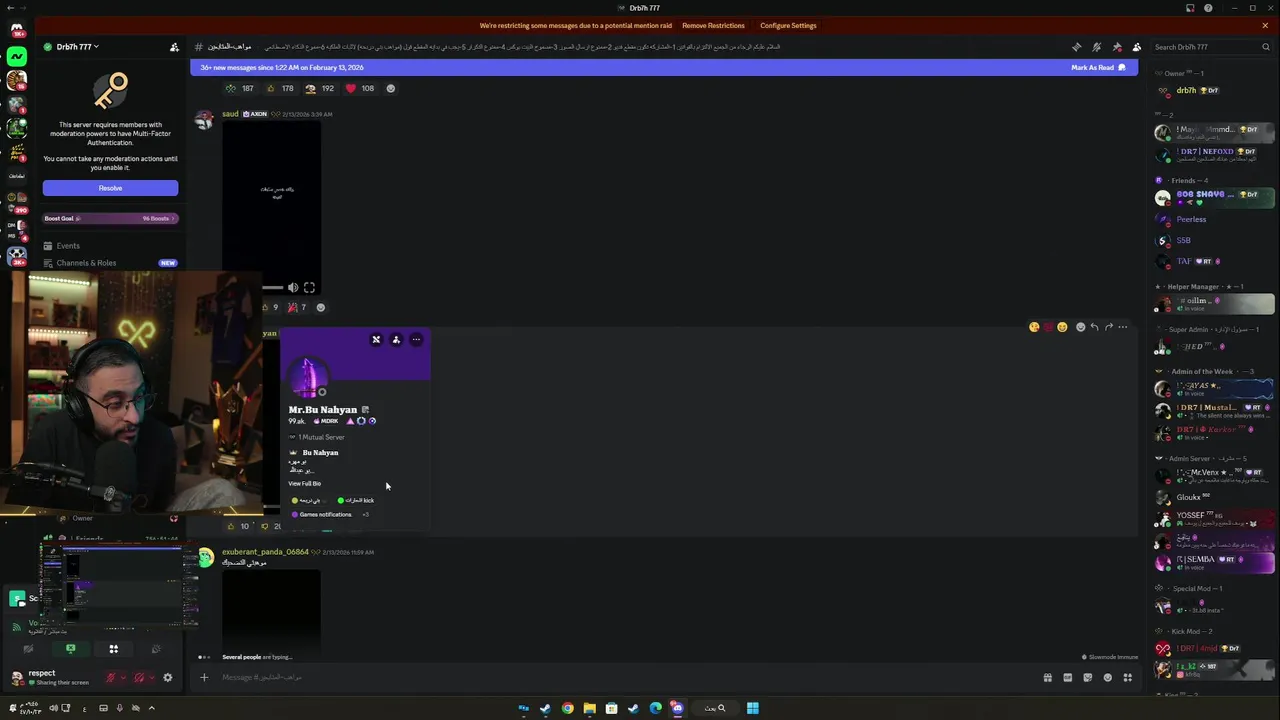The width and height of the screenshot is (1280, 720).
Task: Click the plus attachment button in message box
Action: 204,677
